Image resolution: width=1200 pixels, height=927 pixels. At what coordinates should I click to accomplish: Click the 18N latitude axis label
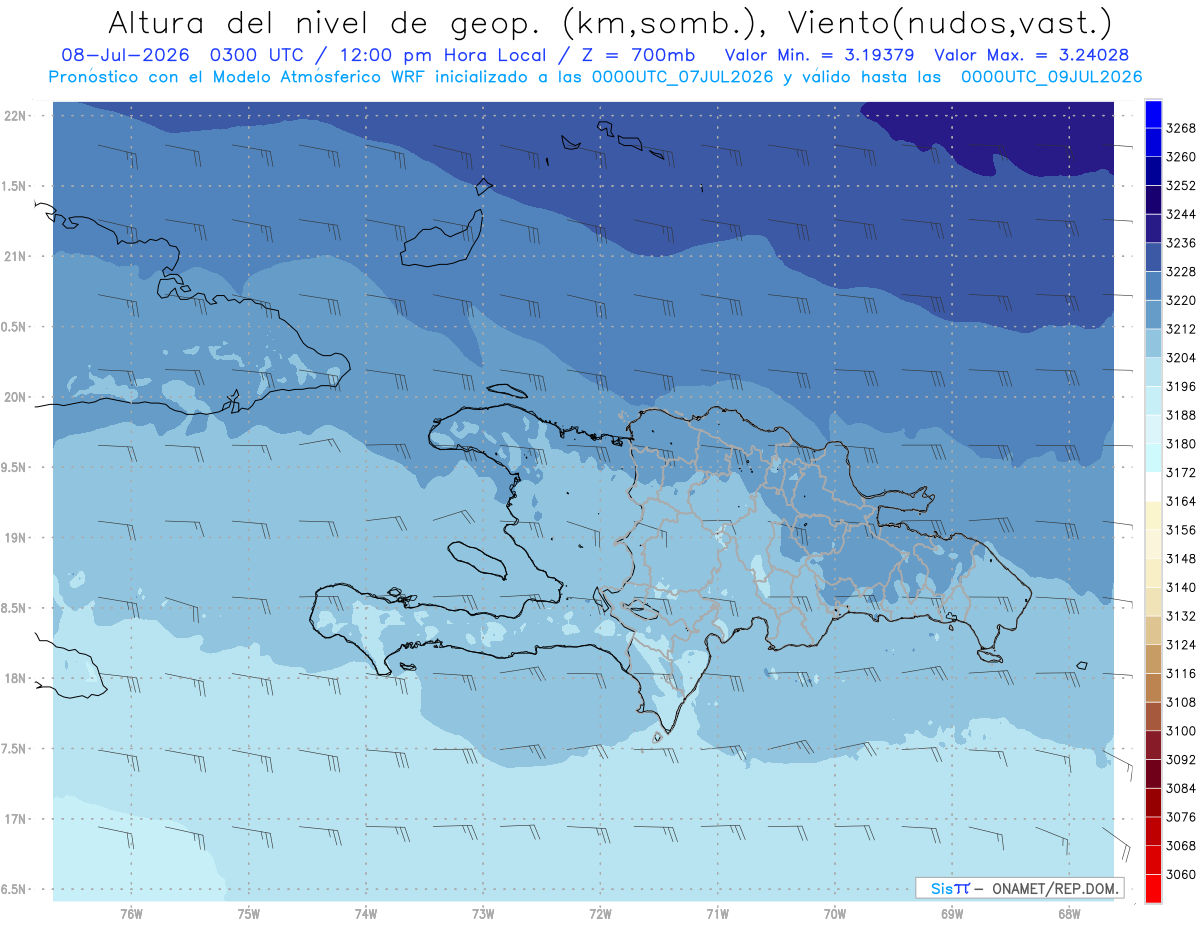pos(16,678)
